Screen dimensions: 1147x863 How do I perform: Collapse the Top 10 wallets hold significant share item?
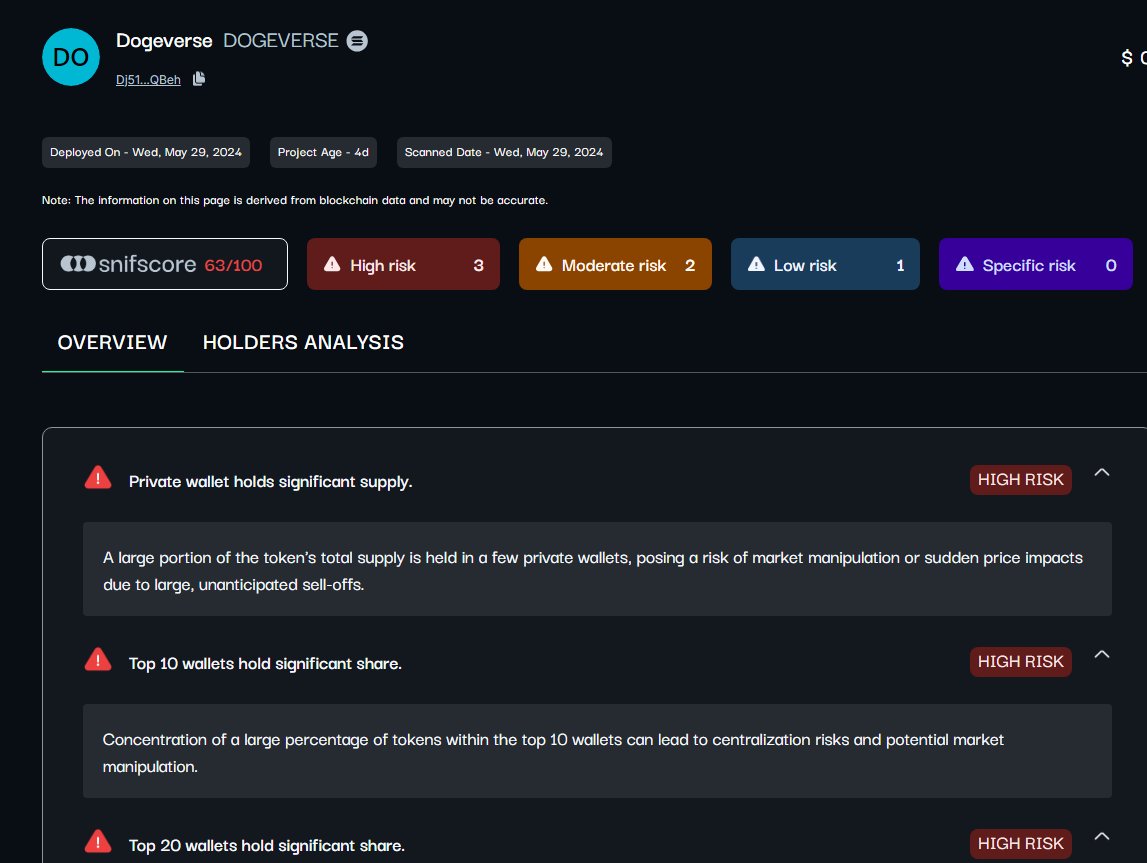click(1102, 655)
